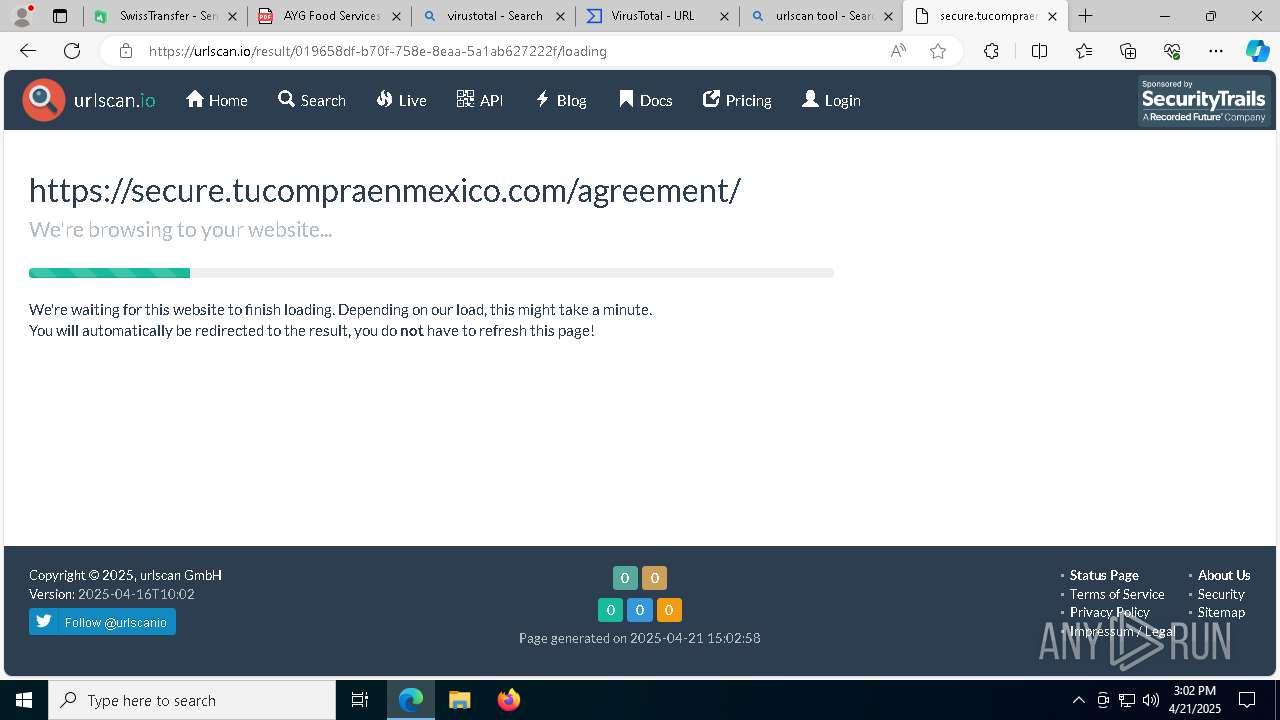
Task: Click the blue footer counter badge
Action: pyautogui.click(x=640, y=610)
